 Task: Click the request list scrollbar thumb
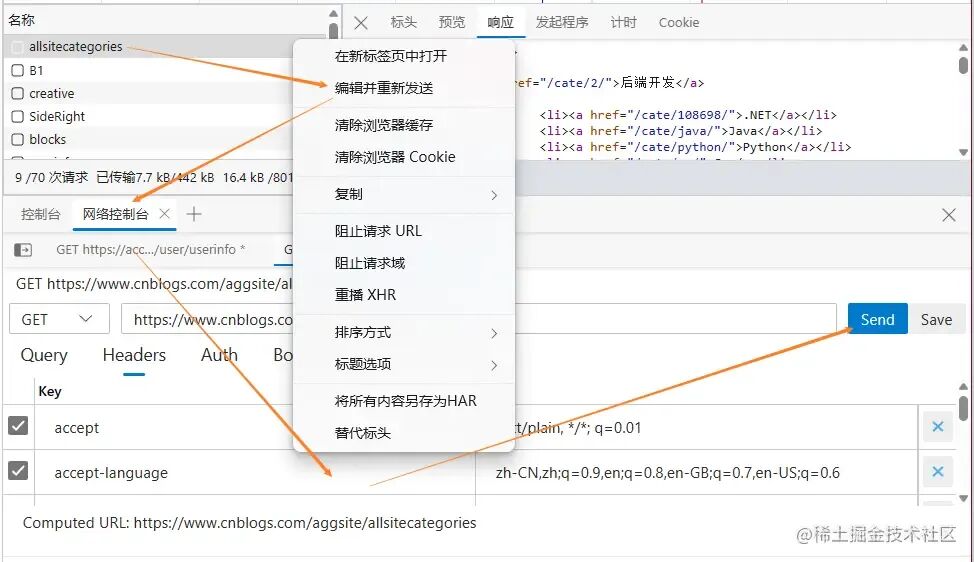[x=334, y=30]
